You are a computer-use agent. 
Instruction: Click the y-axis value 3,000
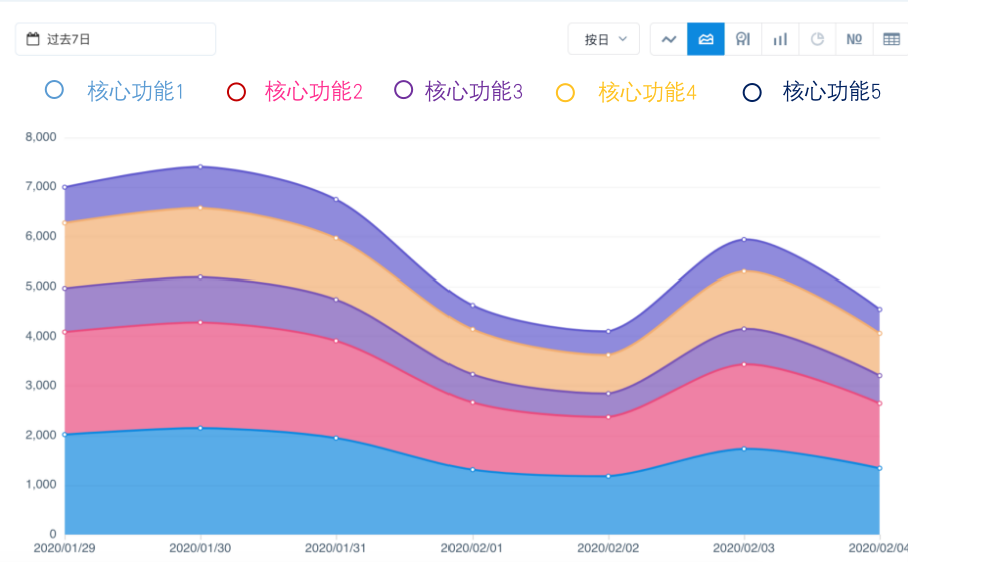tap(41, 385)
